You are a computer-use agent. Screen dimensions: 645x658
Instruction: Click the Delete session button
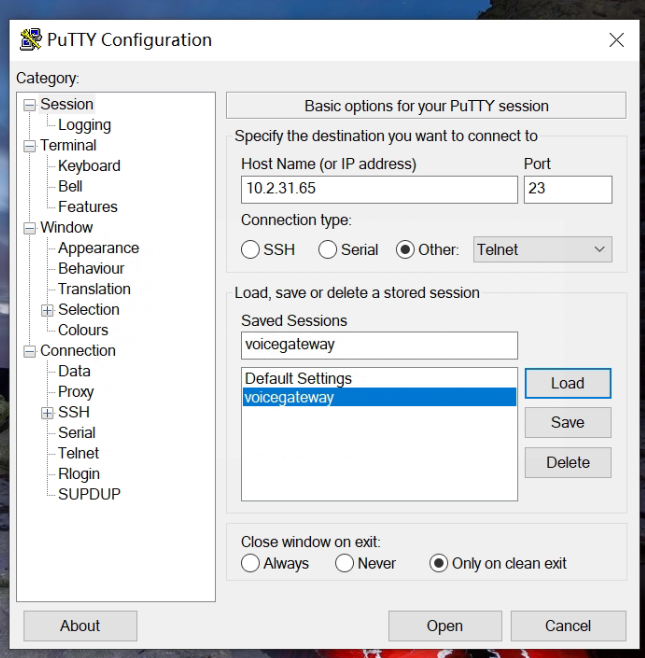tap(568, 462)
